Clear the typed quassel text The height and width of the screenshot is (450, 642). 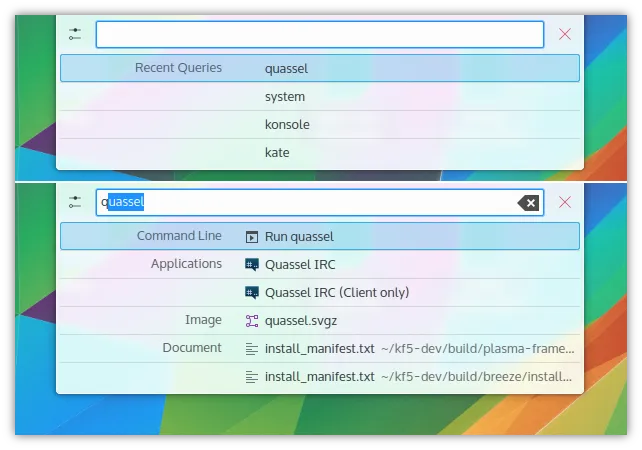click(x=528, y=203)
